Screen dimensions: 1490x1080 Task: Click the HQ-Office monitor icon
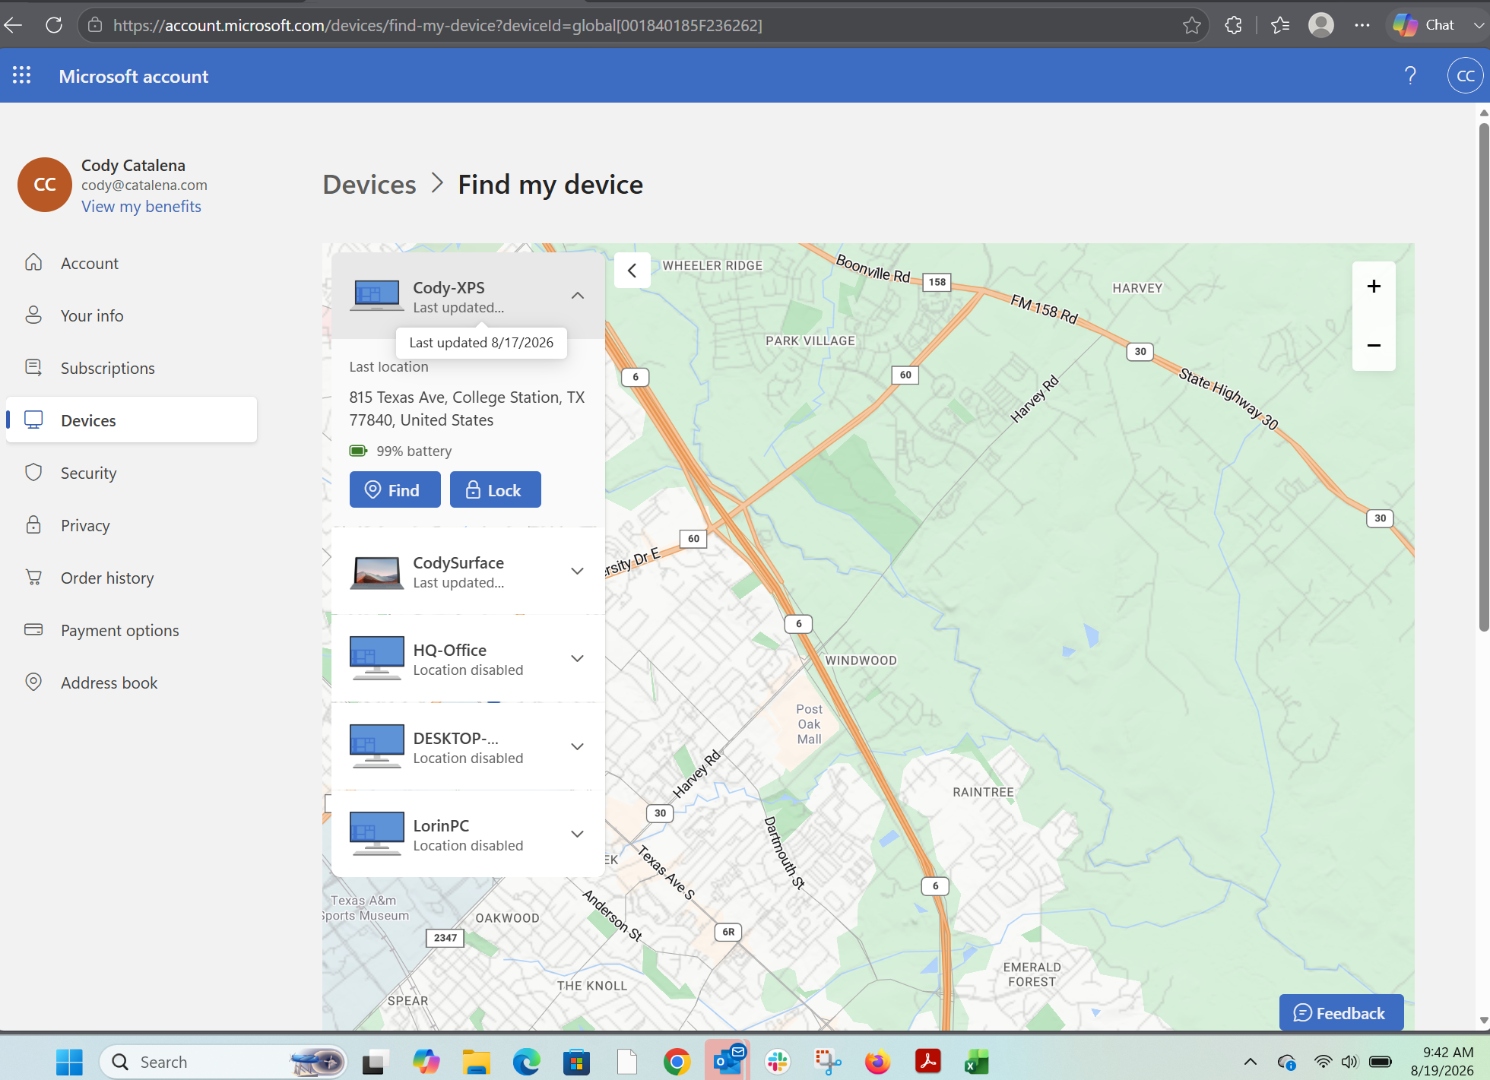pyautogui.click(x=377, y=658)
